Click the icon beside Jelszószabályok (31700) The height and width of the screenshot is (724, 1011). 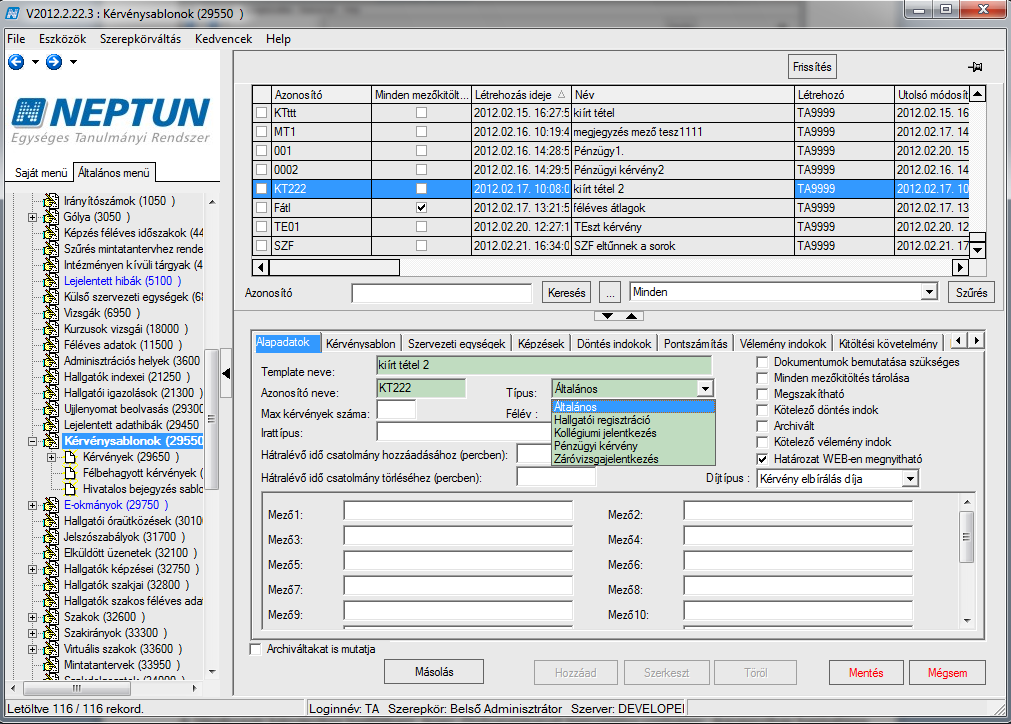pos(51,538)
